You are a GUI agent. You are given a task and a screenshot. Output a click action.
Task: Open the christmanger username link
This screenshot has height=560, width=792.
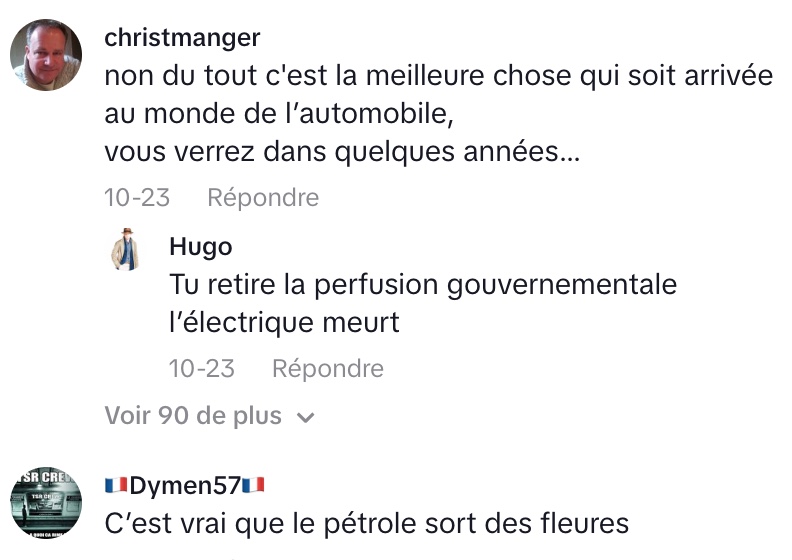[x=182, y=38]
